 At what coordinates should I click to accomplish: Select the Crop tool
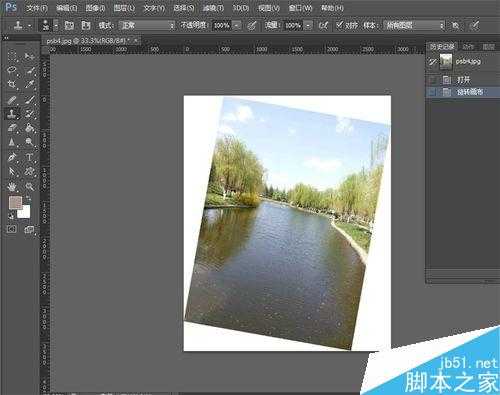pyautogui.click(x=12, y=84)
